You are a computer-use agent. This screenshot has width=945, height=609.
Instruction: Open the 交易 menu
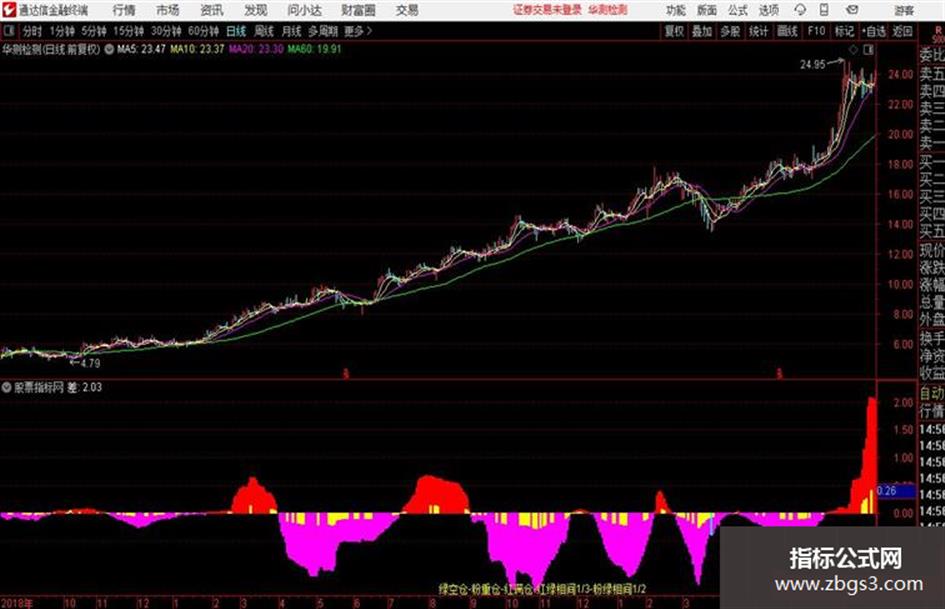click(x=407, y=10)
